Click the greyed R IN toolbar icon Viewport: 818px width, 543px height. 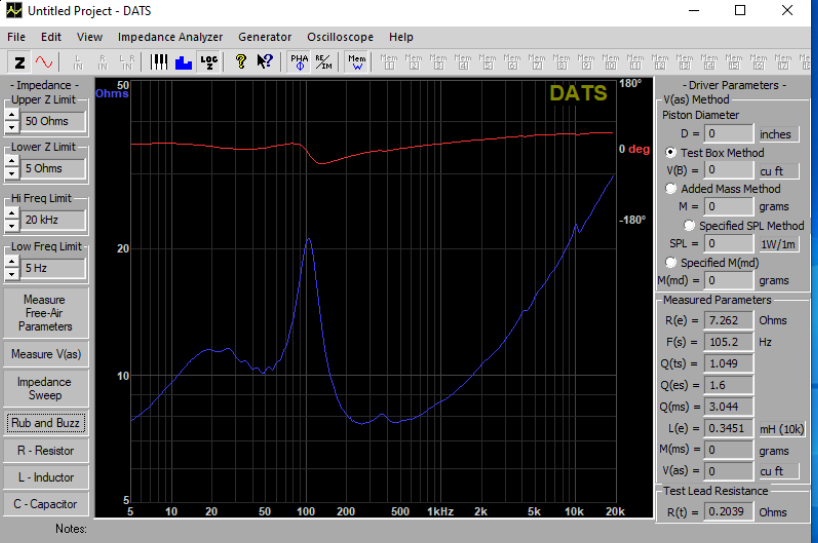[102, 63]
